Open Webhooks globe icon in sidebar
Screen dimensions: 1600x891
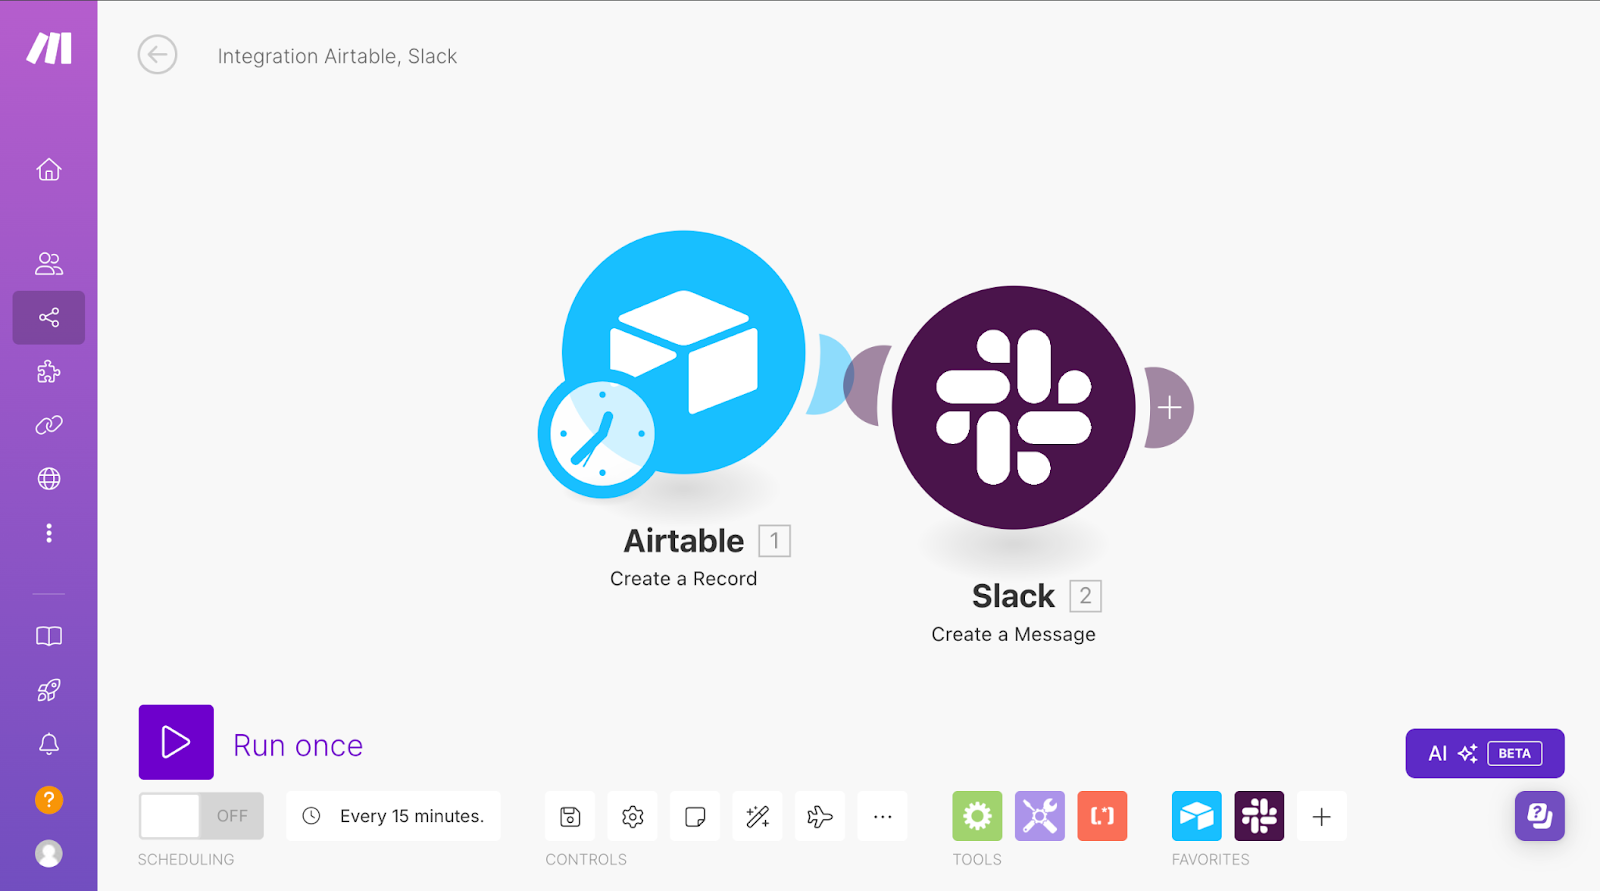(x=49, y=479)
